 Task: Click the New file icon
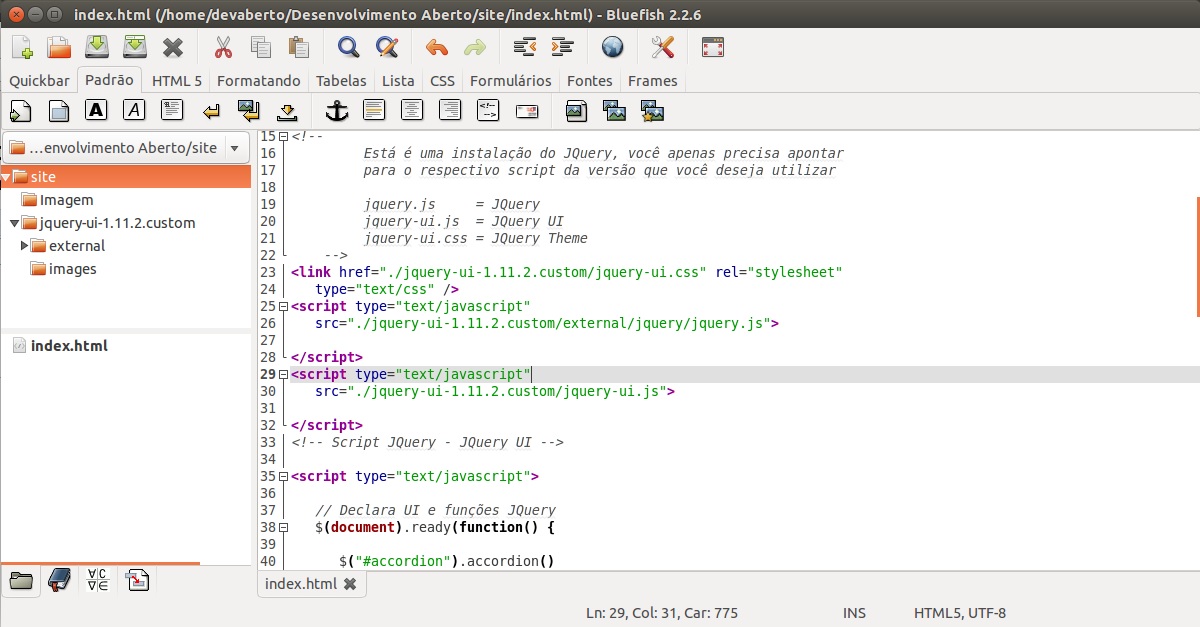pyautogui.click(x=22, y=47)
